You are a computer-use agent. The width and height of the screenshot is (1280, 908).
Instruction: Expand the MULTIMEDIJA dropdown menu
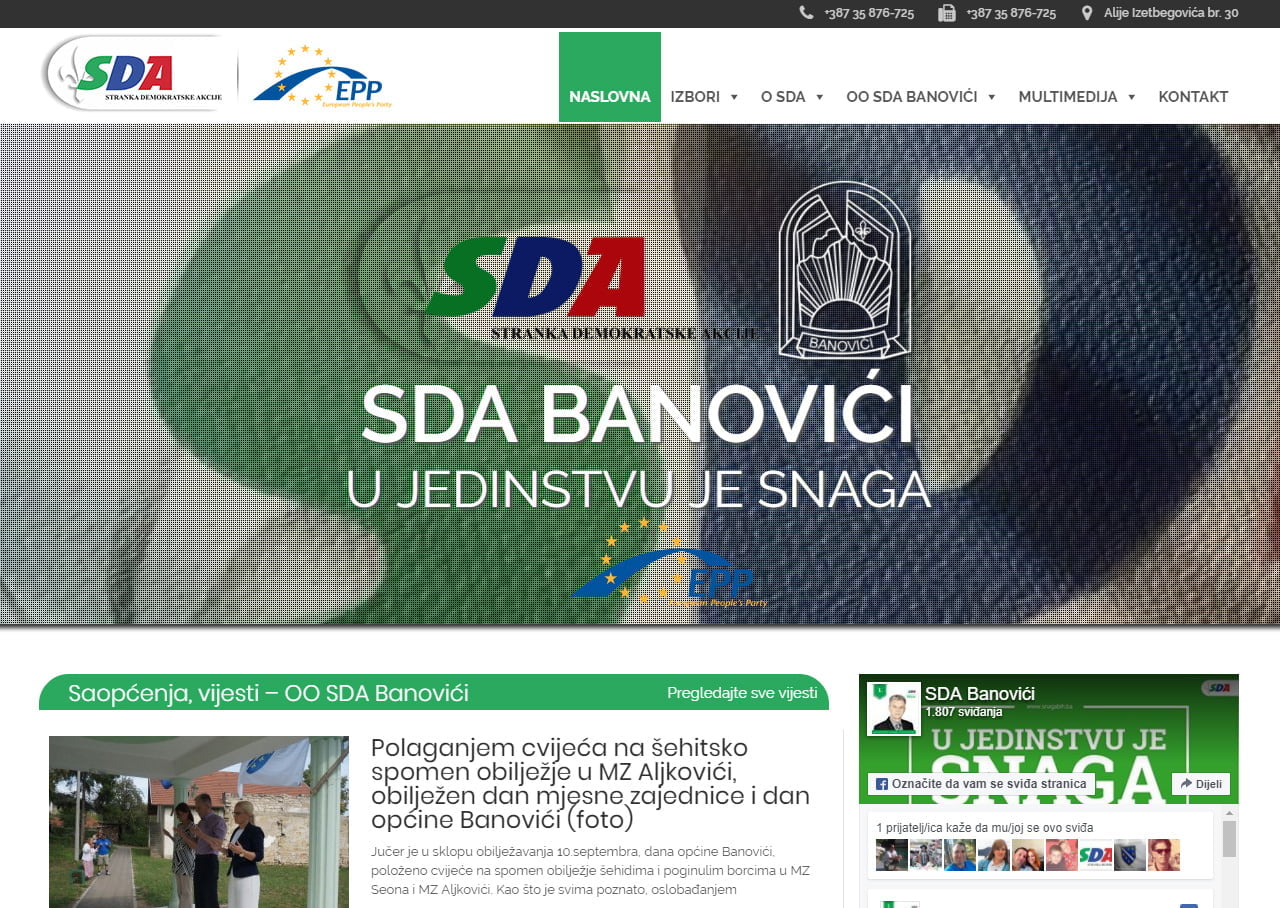pos(1077,97)
